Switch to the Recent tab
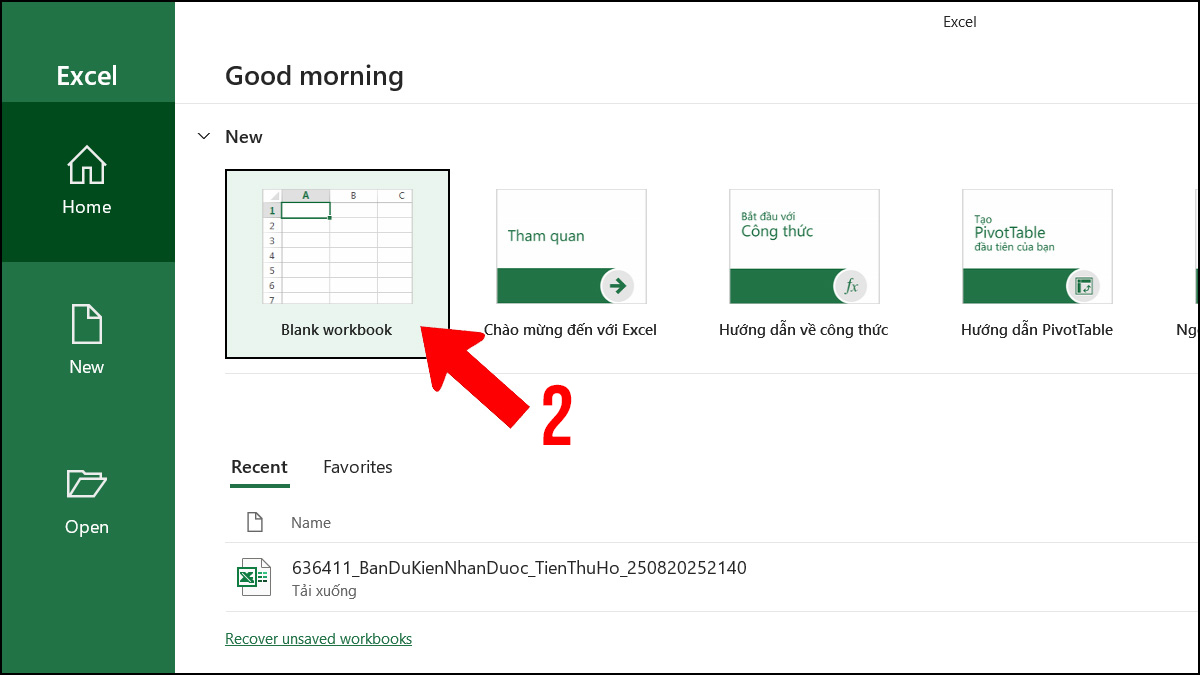Image resolution: width=1200 pixels, height=675 pixels. 259,467
